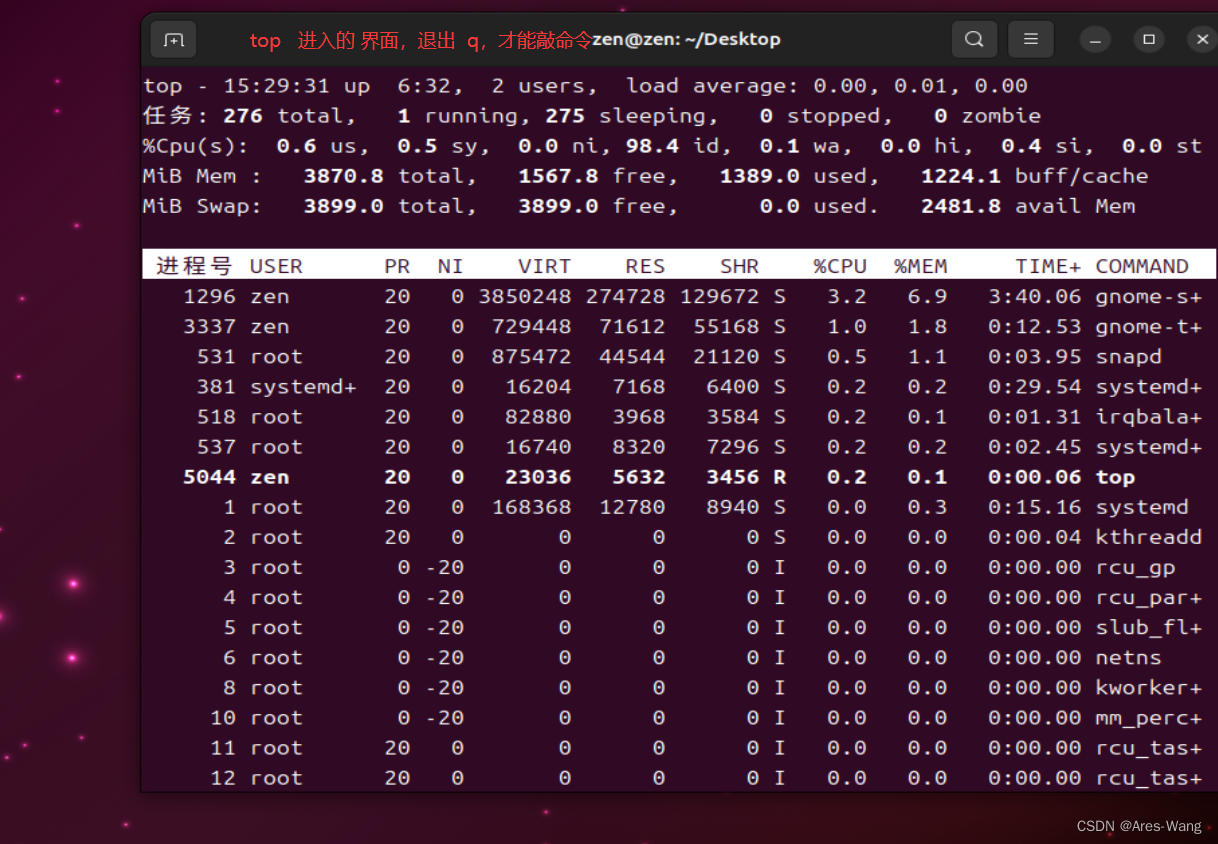Click the kworker+ command name
Viewport: 1218px width, 844px height.
pyautogui.click(x=1149, y=688)
